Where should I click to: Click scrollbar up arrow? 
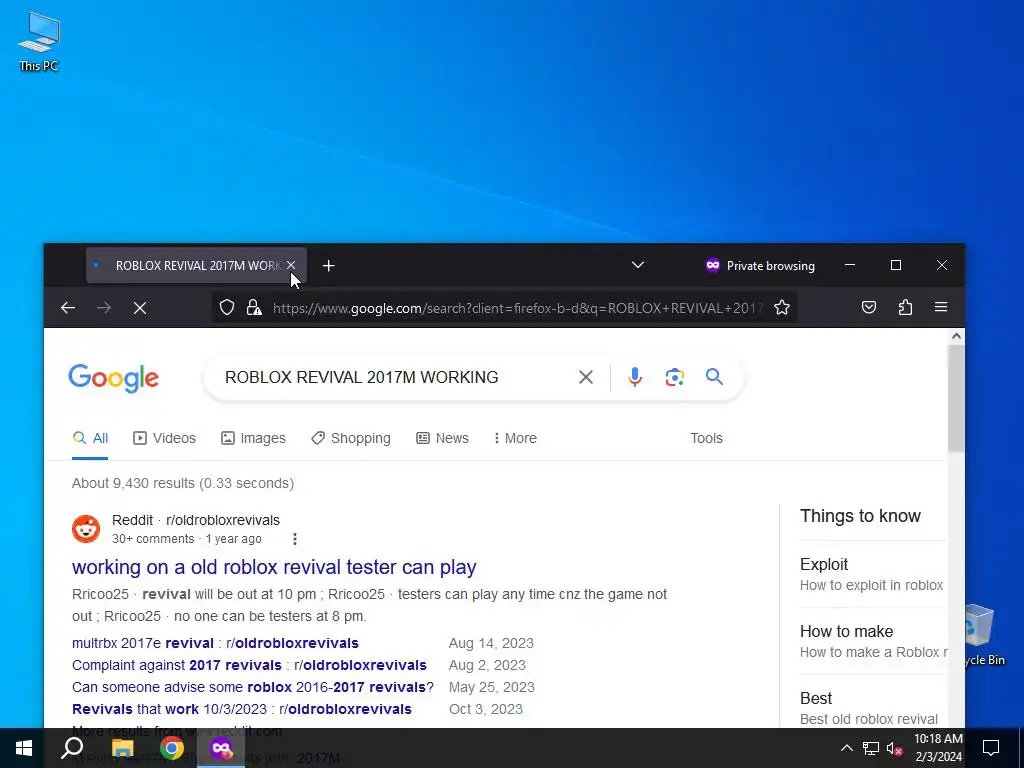tap(956, 336)
